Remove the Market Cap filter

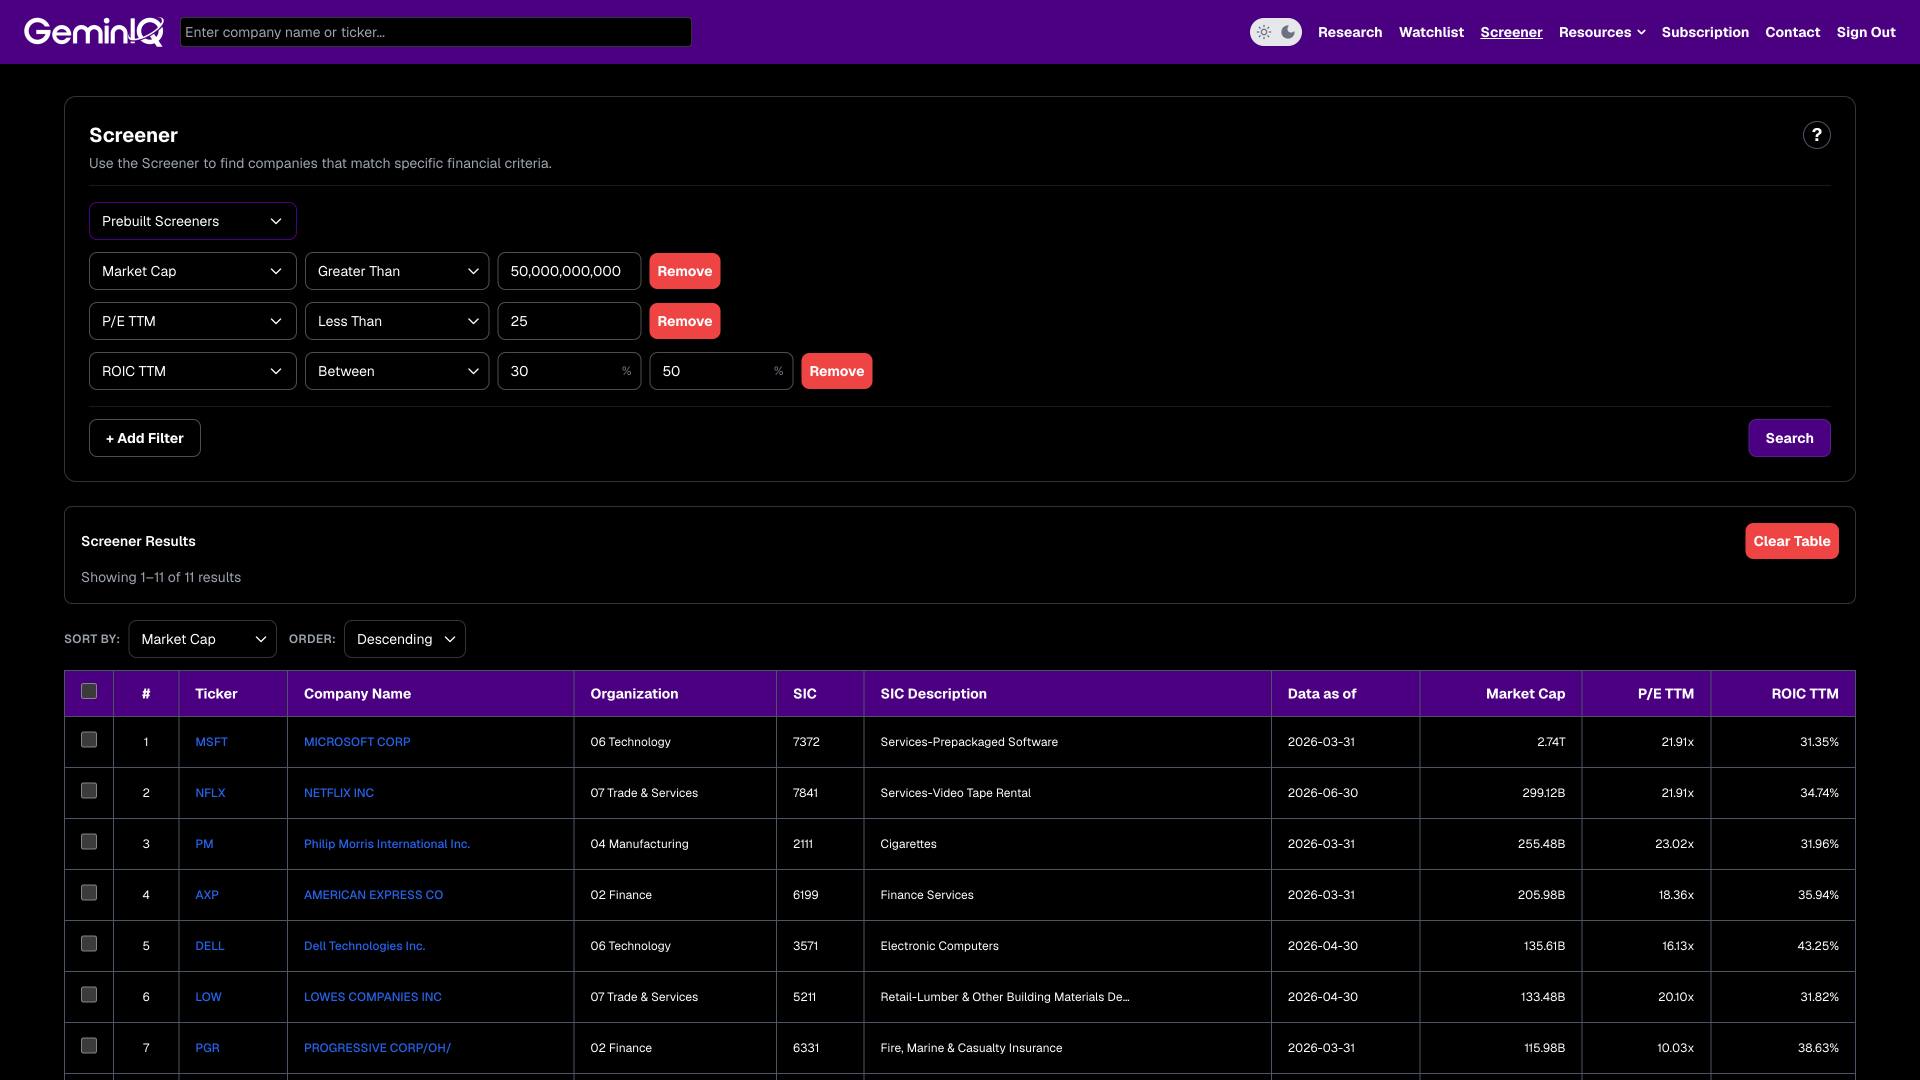pyautogui.click(x=685, y=271)
